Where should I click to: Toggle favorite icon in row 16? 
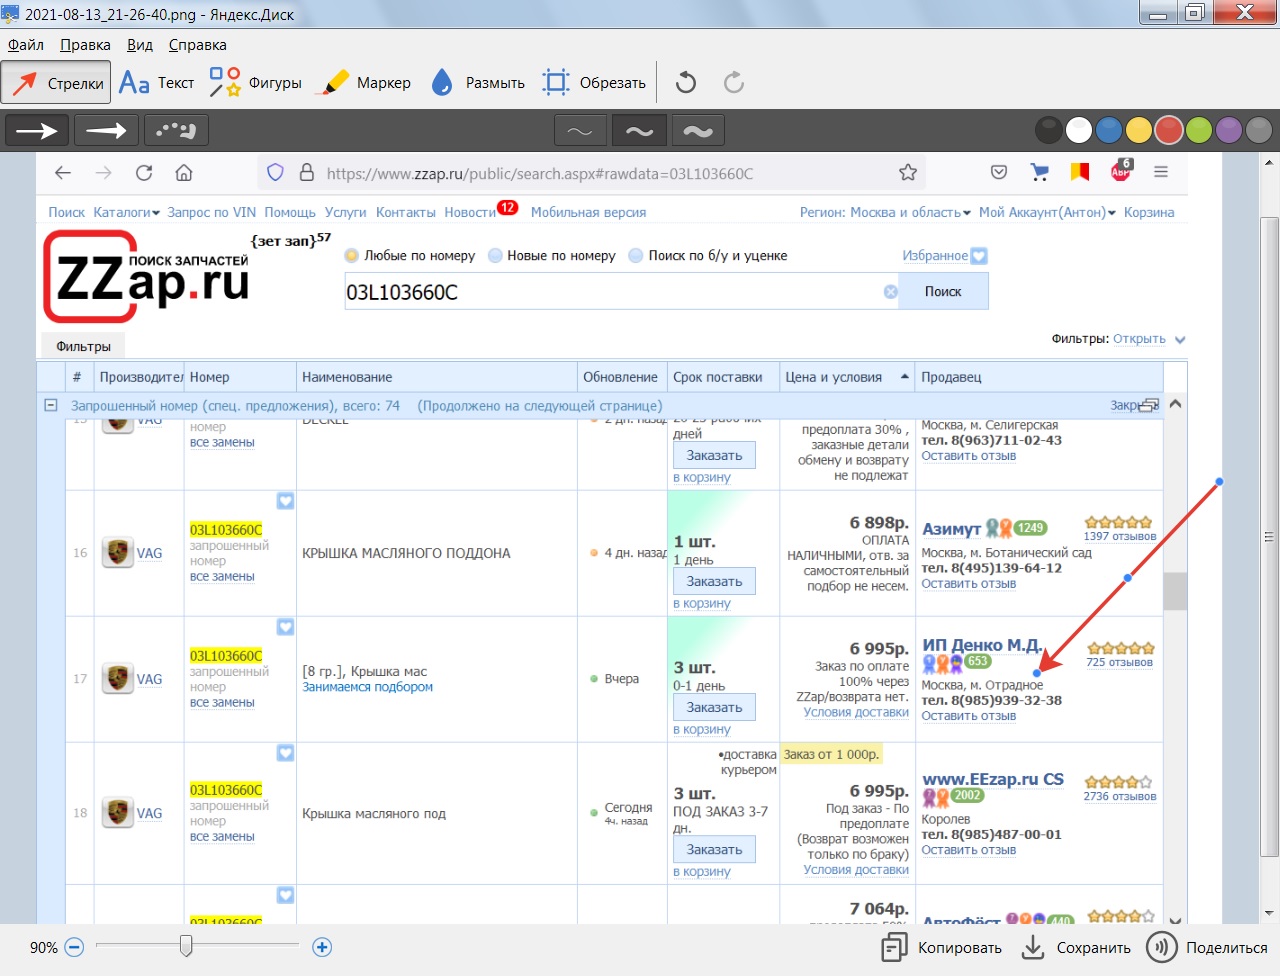(285, 500)
